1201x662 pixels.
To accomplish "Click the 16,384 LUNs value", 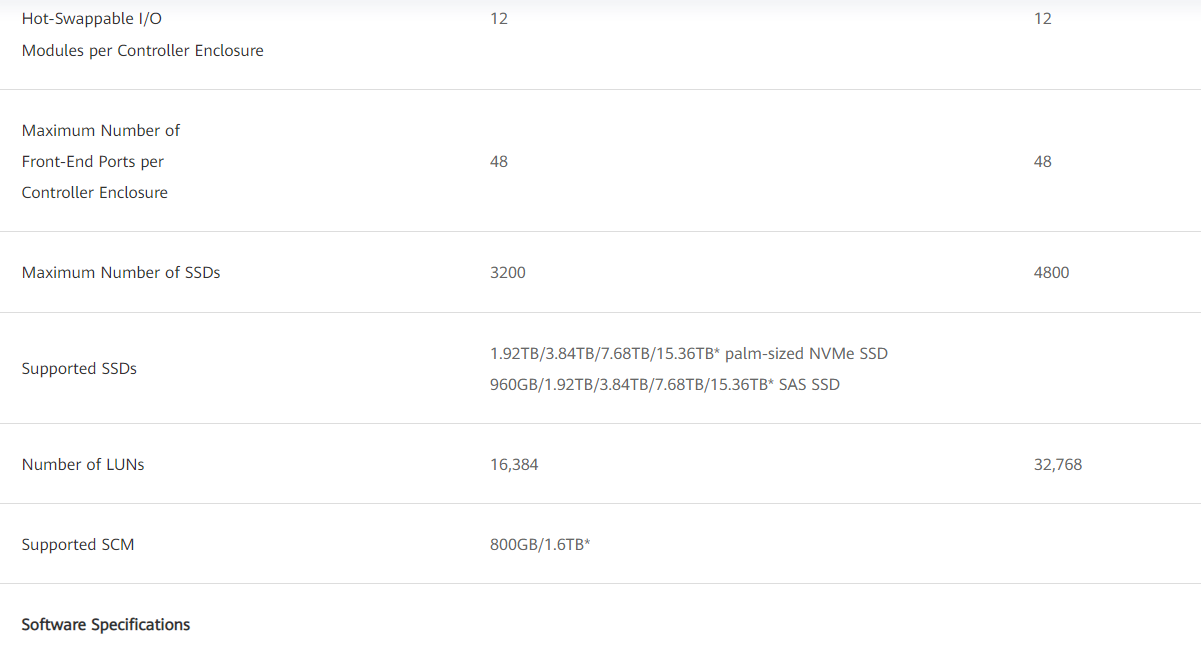I will coord(514,464).
